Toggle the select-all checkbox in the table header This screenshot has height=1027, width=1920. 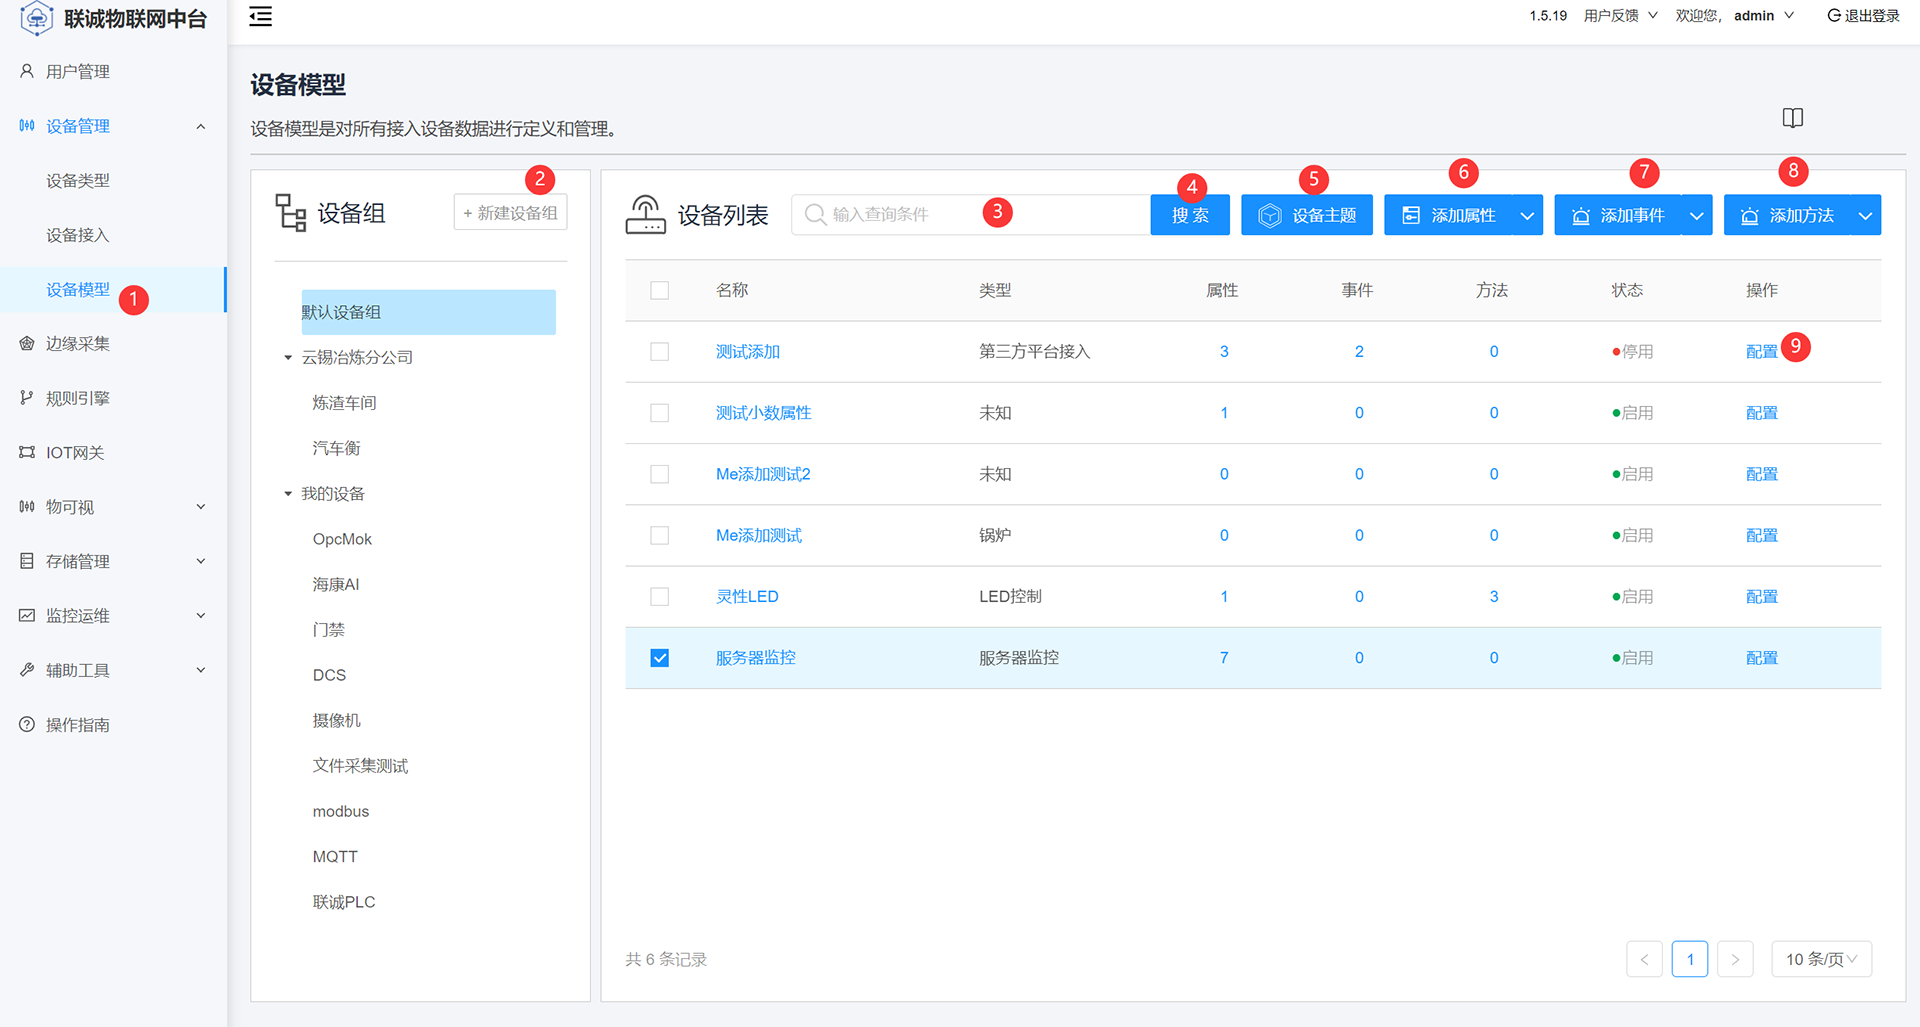point(659,290)
